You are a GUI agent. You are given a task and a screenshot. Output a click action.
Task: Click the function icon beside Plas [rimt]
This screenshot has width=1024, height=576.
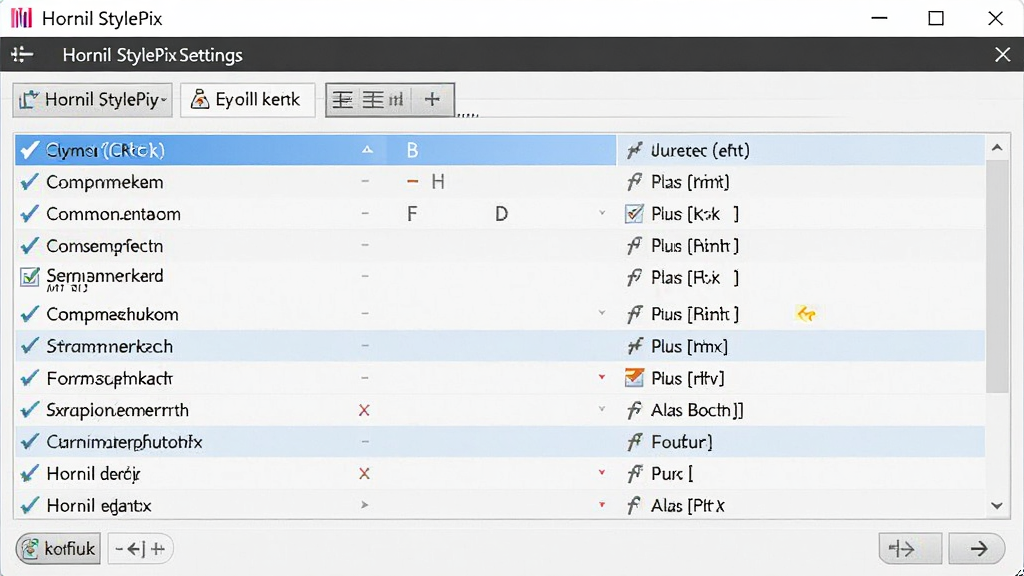(633, 182)
